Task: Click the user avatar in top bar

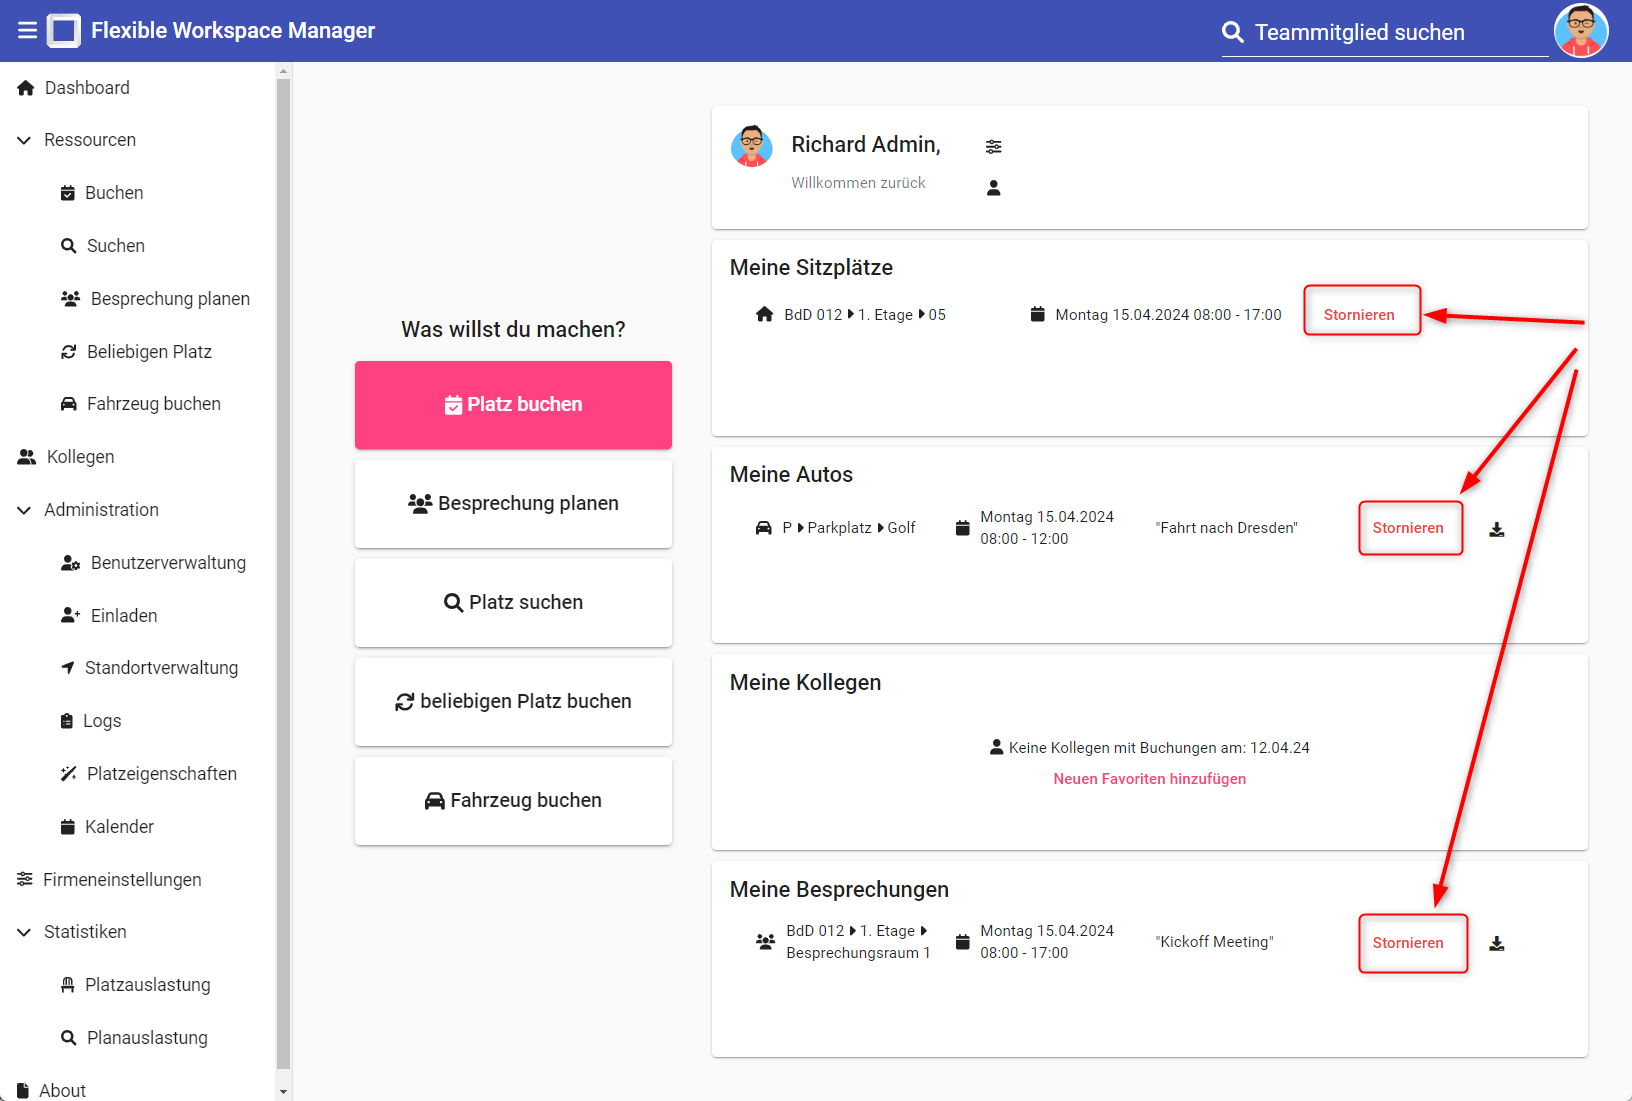Action: pyautogui.click(x=1580, y=31)
